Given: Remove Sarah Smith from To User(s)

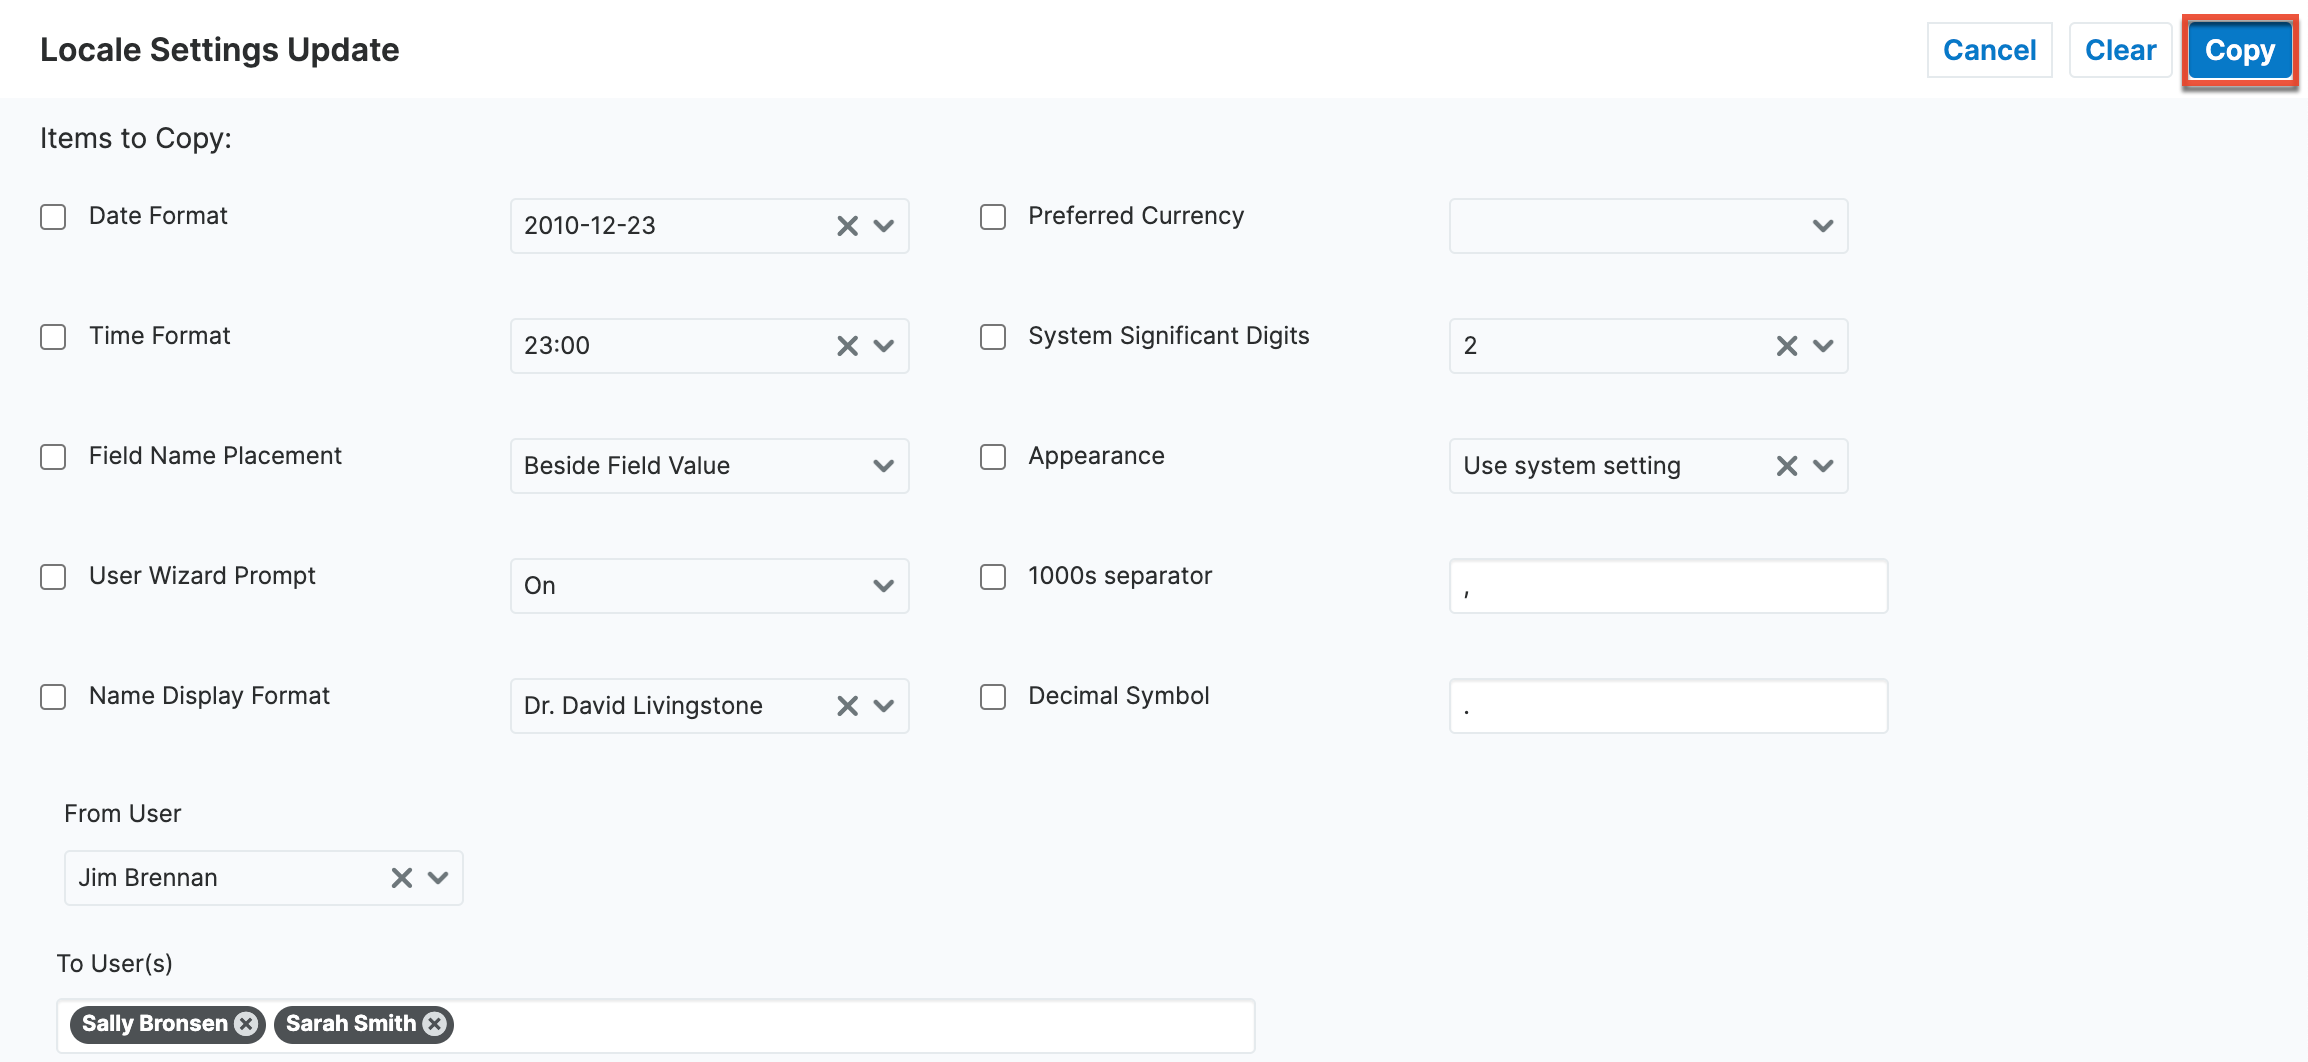Looking at the screenshot, I should [433, 1023].
